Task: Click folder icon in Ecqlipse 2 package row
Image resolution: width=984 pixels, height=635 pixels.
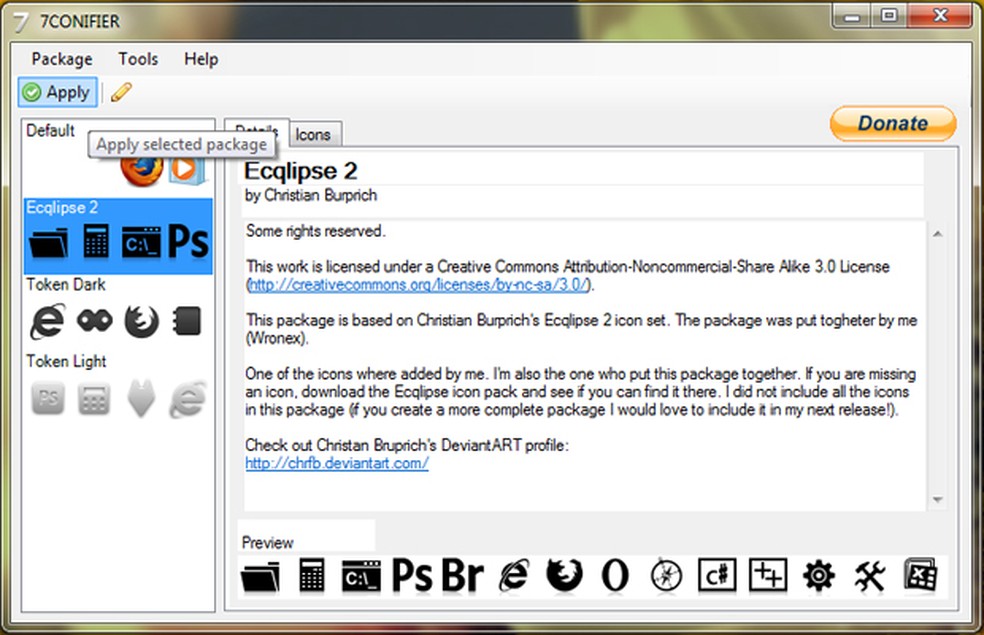Action: [48, 243]
